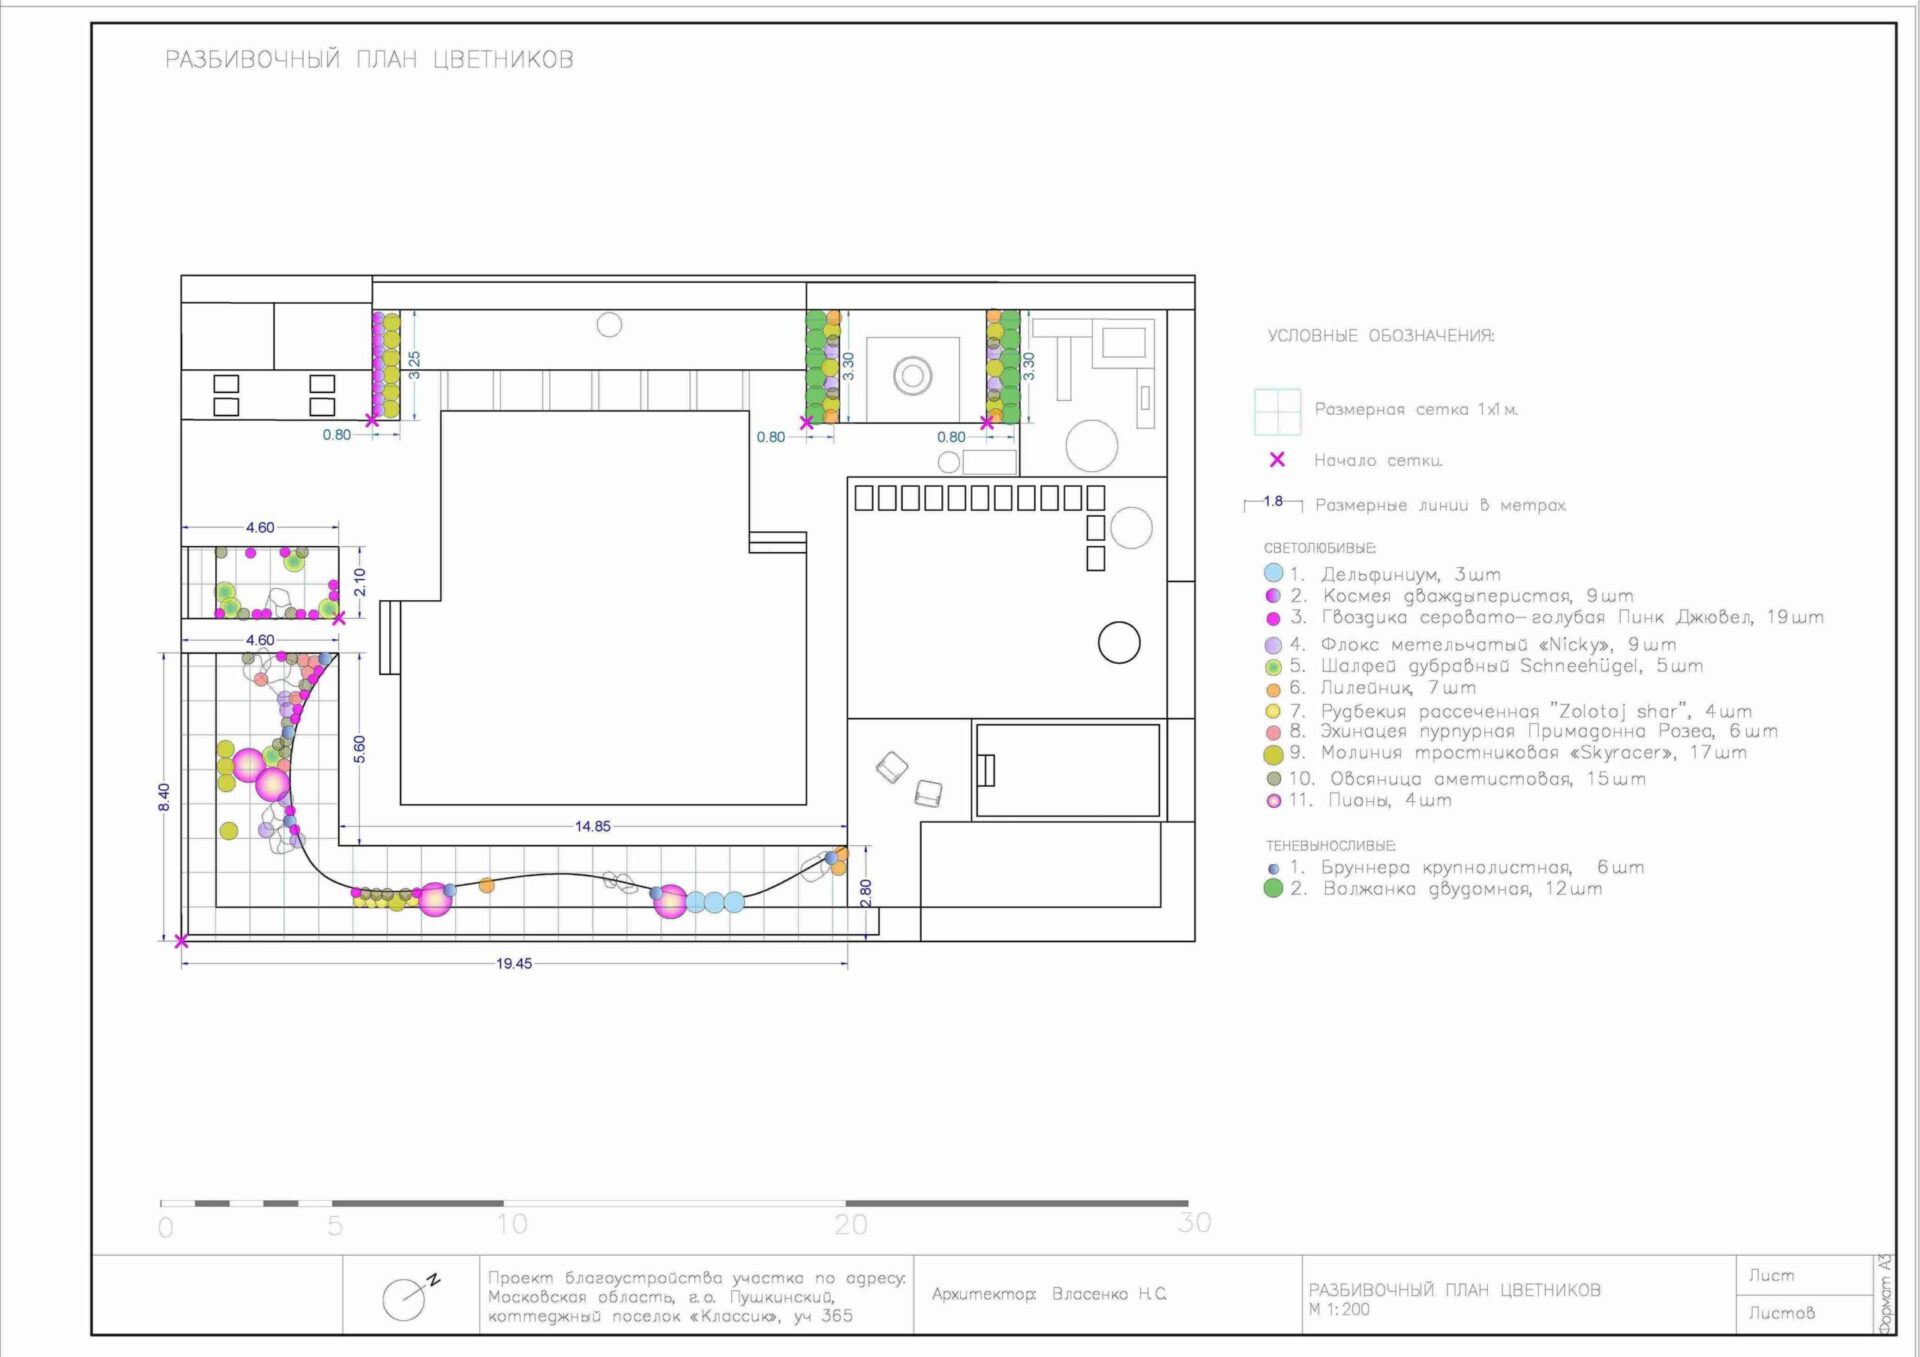Click the green Волжанка двудомная legend circle
Viewport: 1920px width, 1357px height.
(1273, 888)
